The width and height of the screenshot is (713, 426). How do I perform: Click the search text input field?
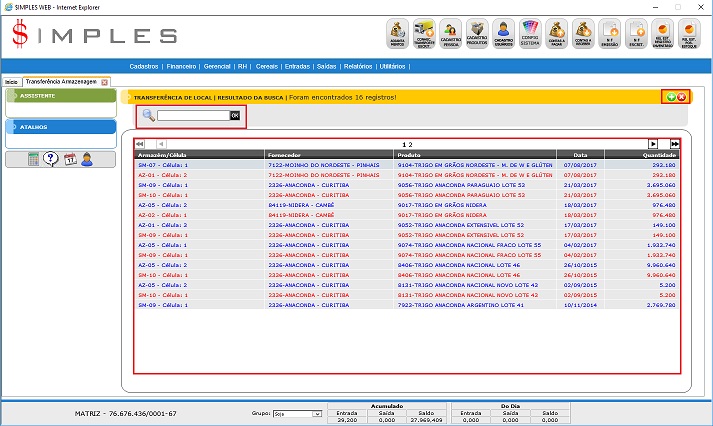[x=193, y=116]
